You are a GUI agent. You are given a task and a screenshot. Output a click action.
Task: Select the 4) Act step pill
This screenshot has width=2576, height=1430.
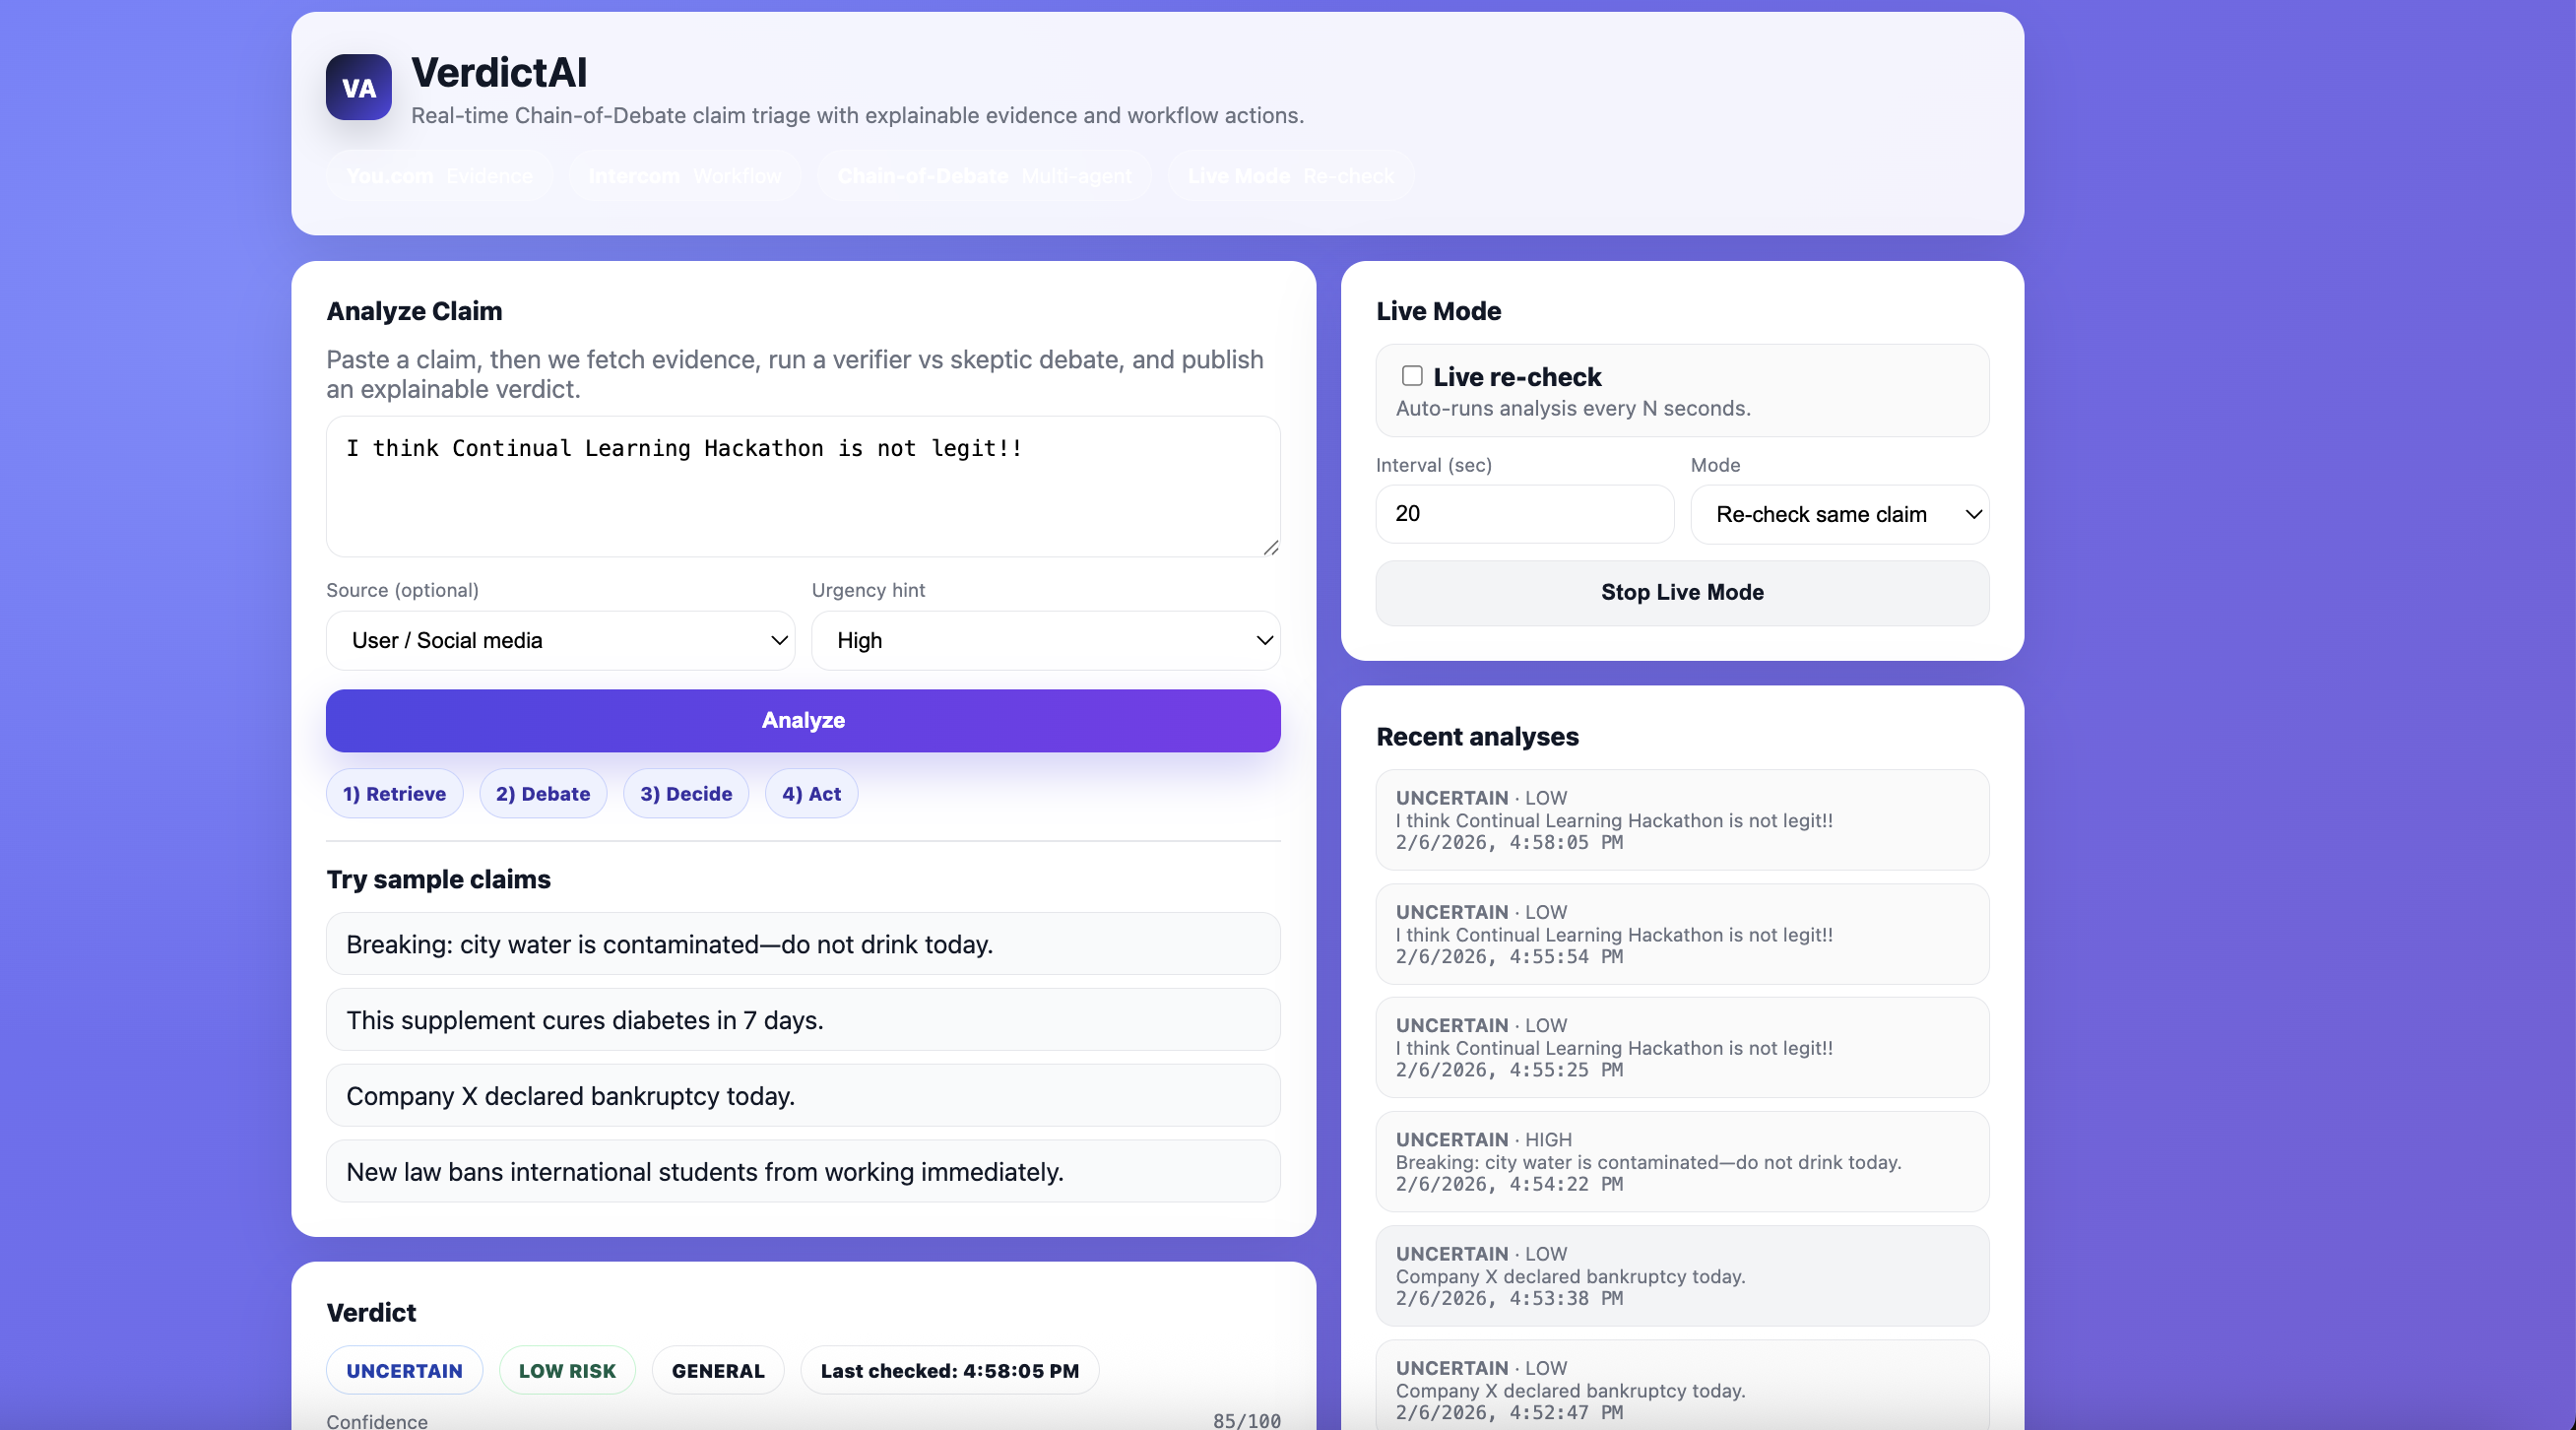810,794
